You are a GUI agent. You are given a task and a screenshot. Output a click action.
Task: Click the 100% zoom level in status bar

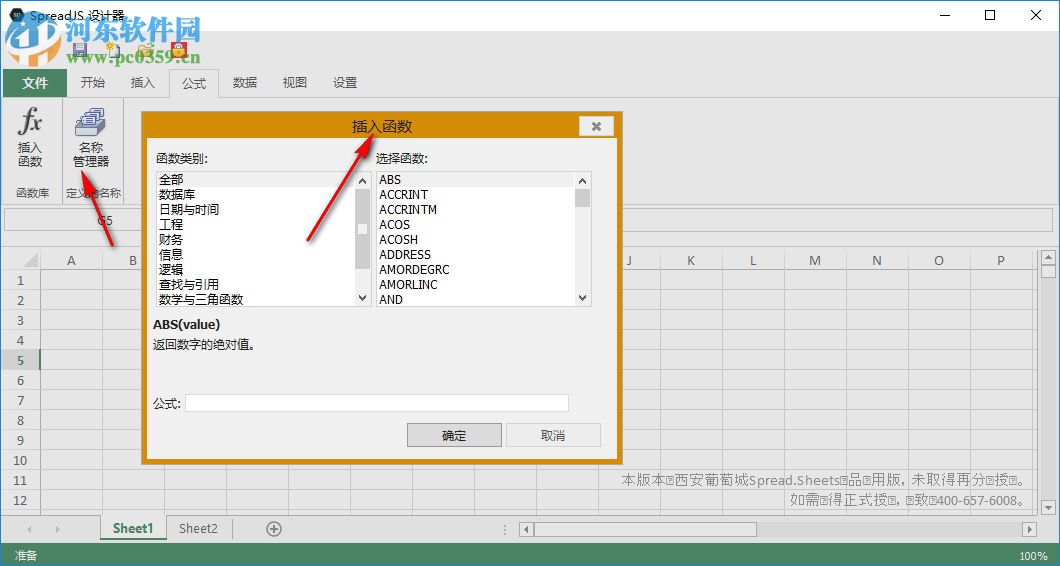[x=1033, y=556]
